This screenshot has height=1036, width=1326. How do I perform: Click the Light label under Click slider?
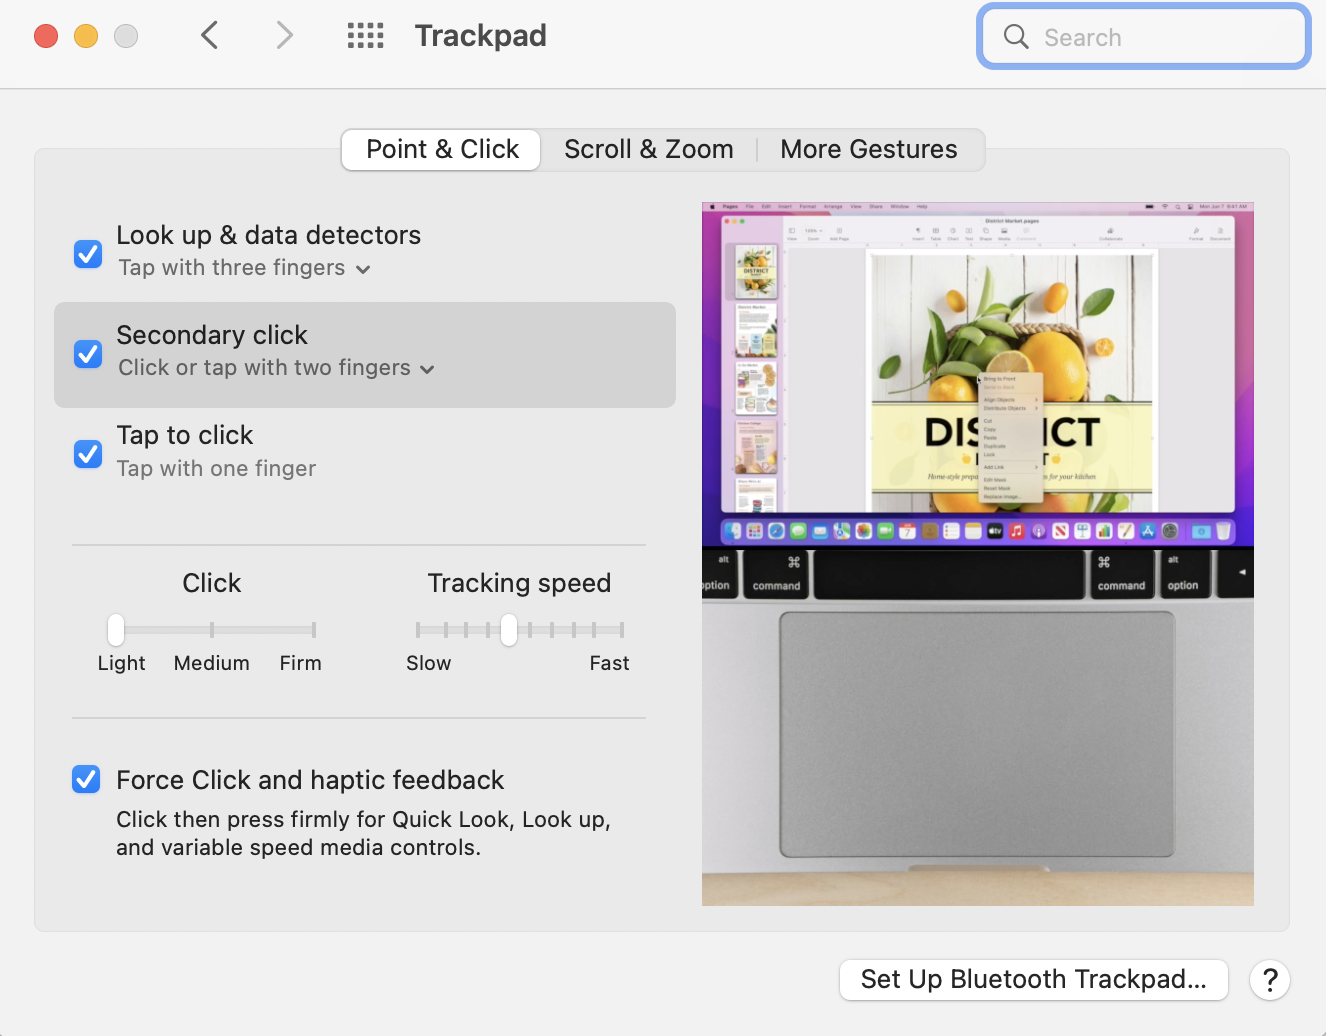tap(121, 663)
